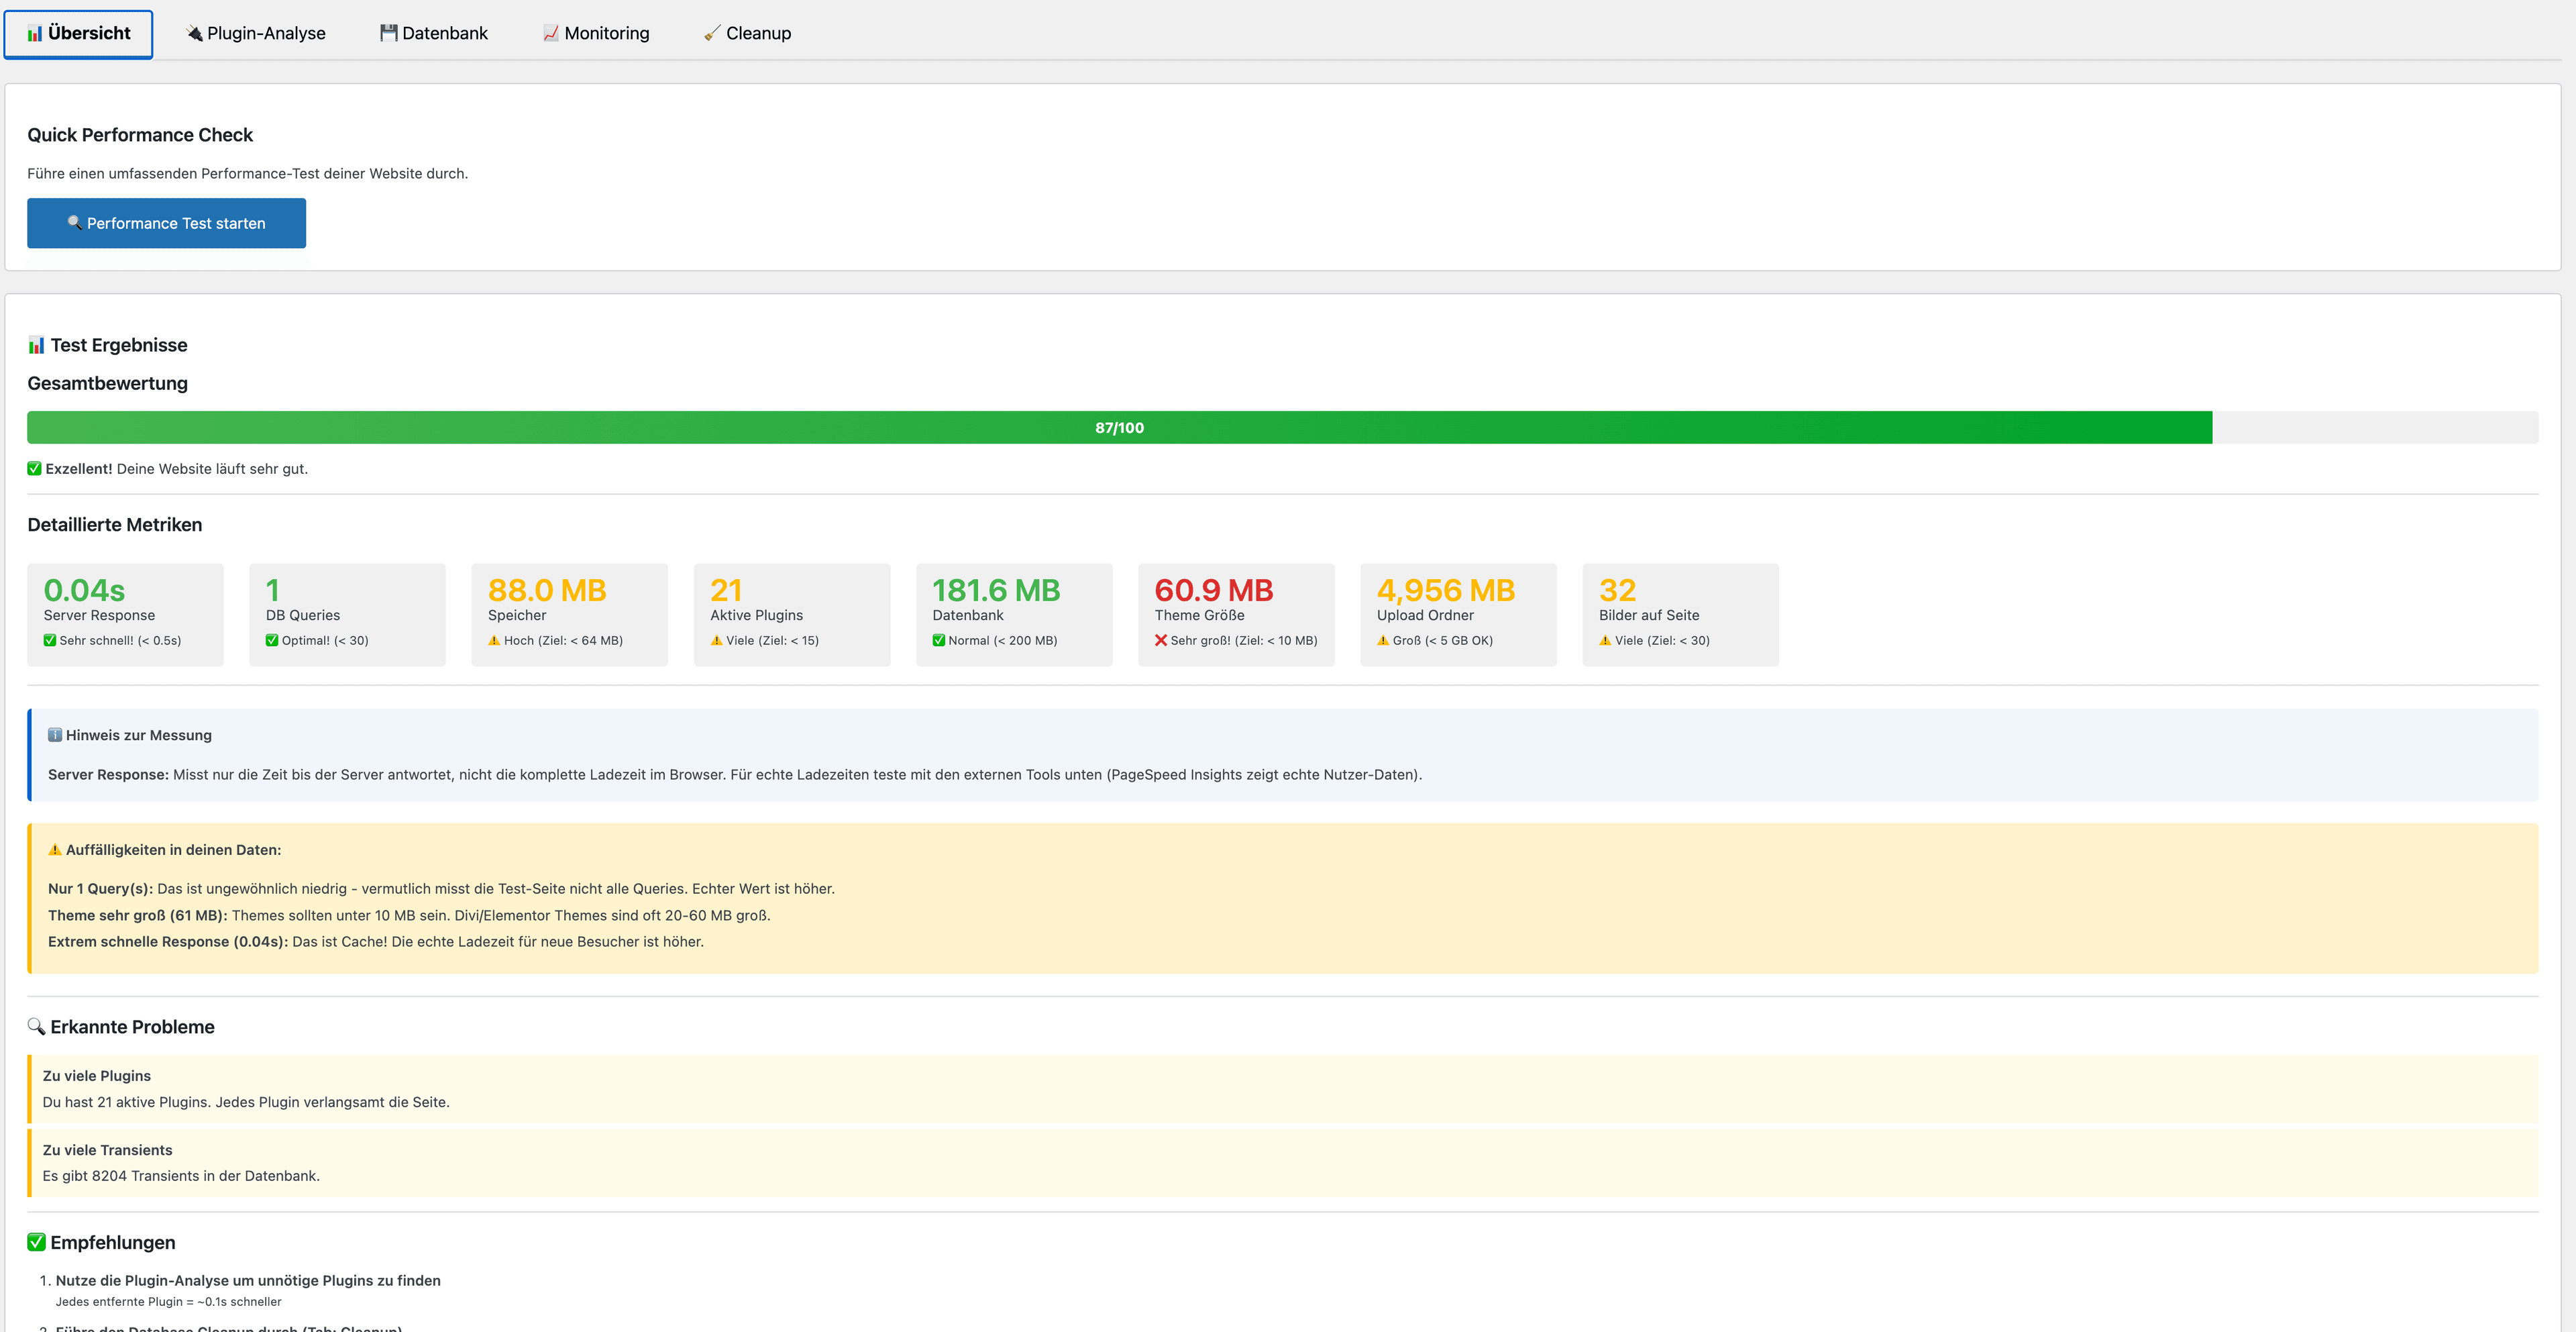The width and height of the screenshot is (2576, 1332).
Task: Select the wrench icon on Plugin-Analyse tab
Action: click(x=193, y=33)
